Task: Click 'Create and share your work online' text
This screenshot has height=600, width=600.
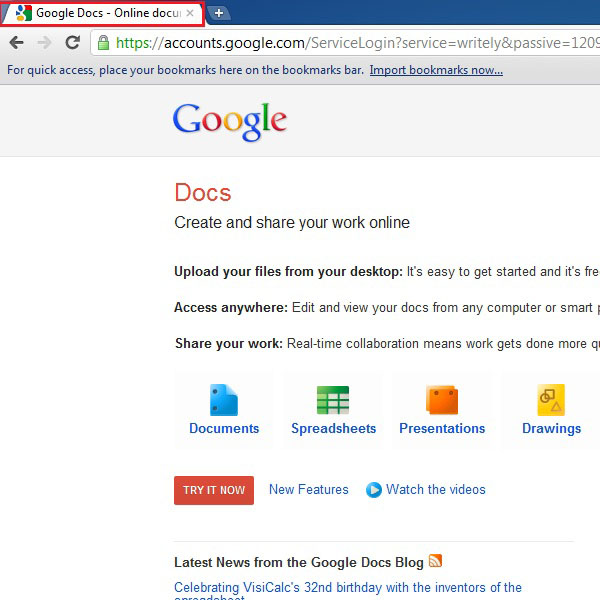Action: [x=292, y=222]
